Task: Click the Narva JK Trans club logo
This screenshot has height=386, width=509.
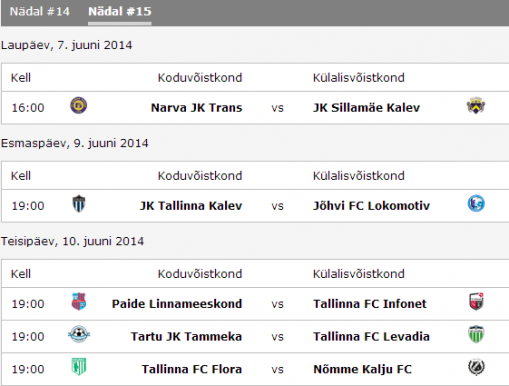Action: 79,106
